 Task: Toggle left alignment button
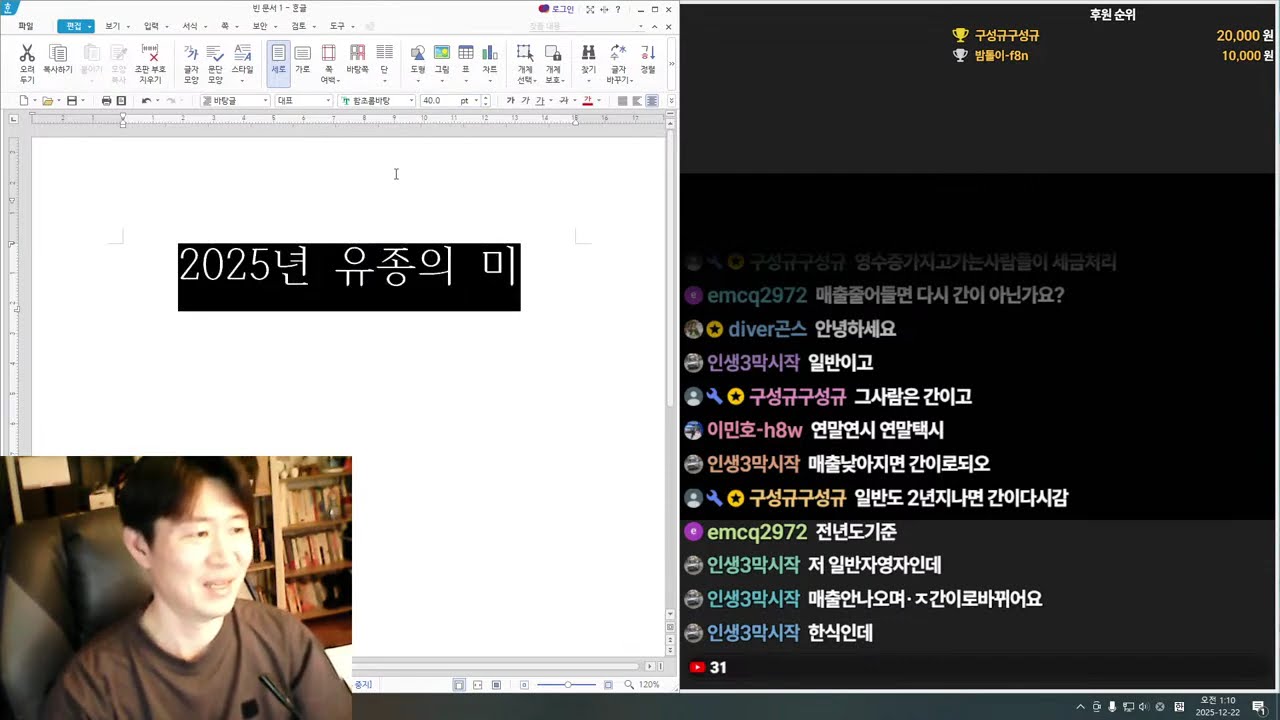(x=637, y=101)
